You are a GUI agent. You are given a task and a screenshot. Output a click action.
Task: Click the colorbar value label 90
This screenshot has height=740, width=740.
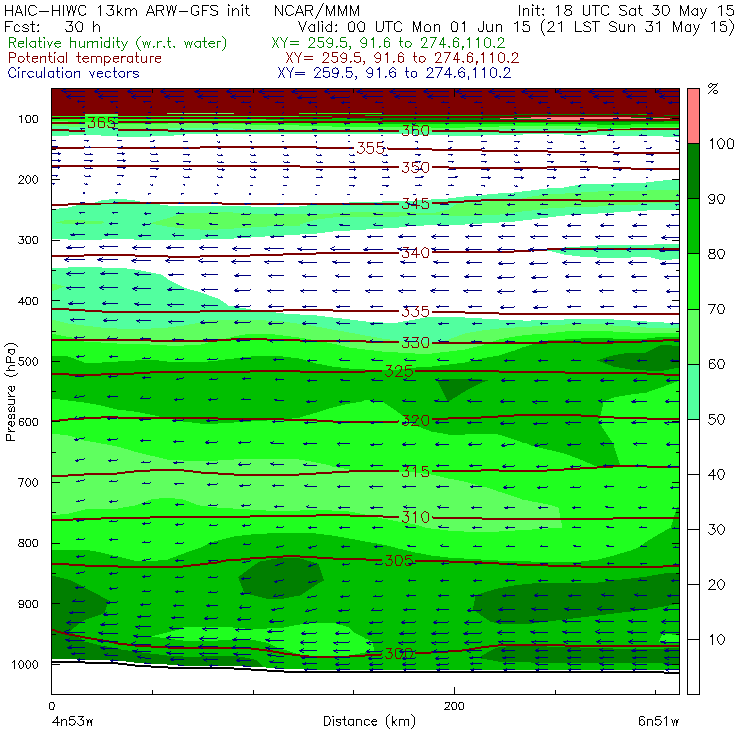pos(716,199)
